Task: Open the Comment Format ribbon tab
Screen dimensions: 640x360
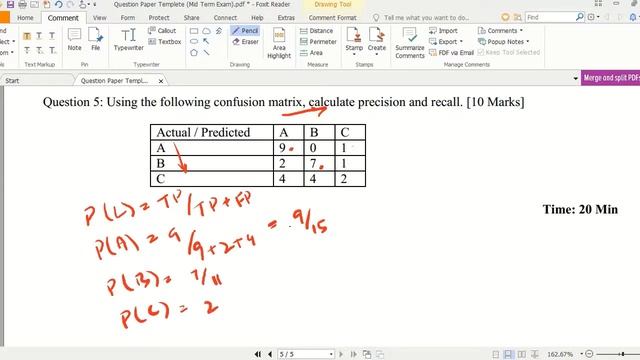Action: 333,18
